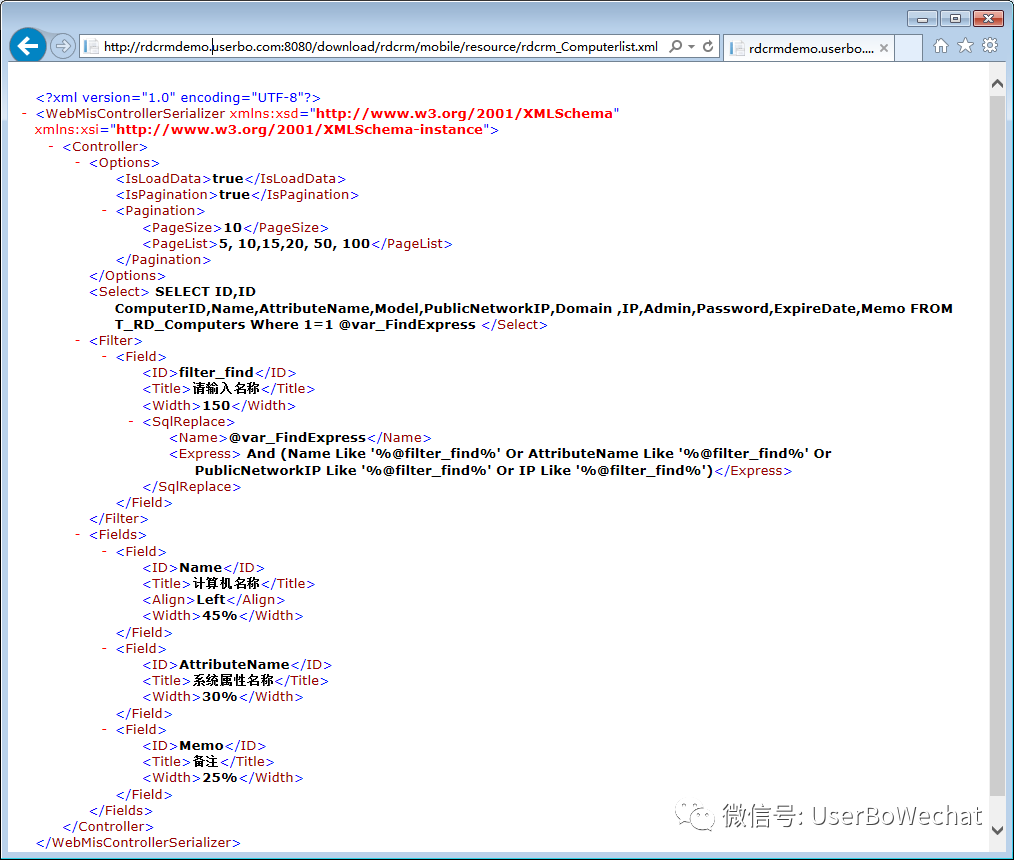Click the IsPagination true value
This screenshot has width=1014, height=860.
234,195
